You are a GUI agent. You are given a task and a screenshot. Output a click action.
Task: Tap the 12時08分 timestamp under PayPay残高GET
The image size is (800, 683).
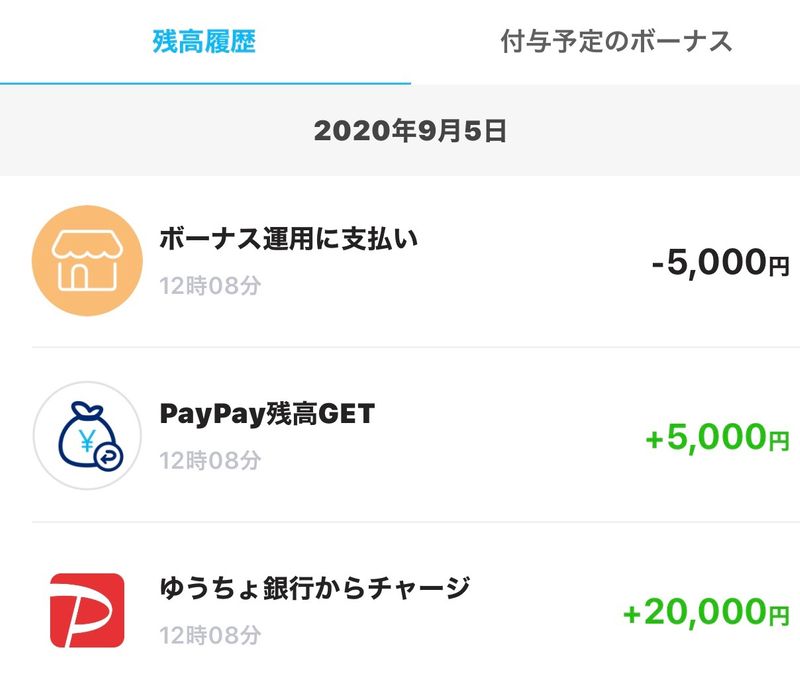(211, 460)
